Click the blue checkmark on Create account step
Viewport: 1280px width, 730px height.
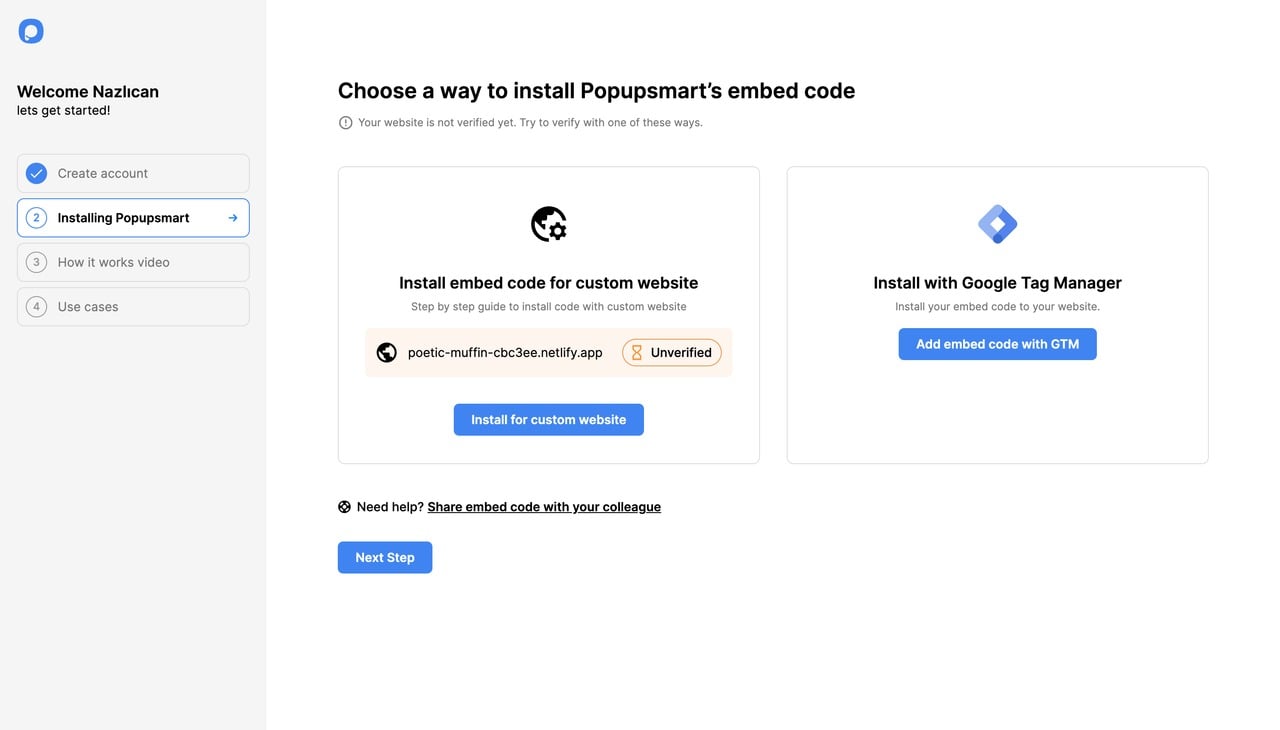click(36, 172)
